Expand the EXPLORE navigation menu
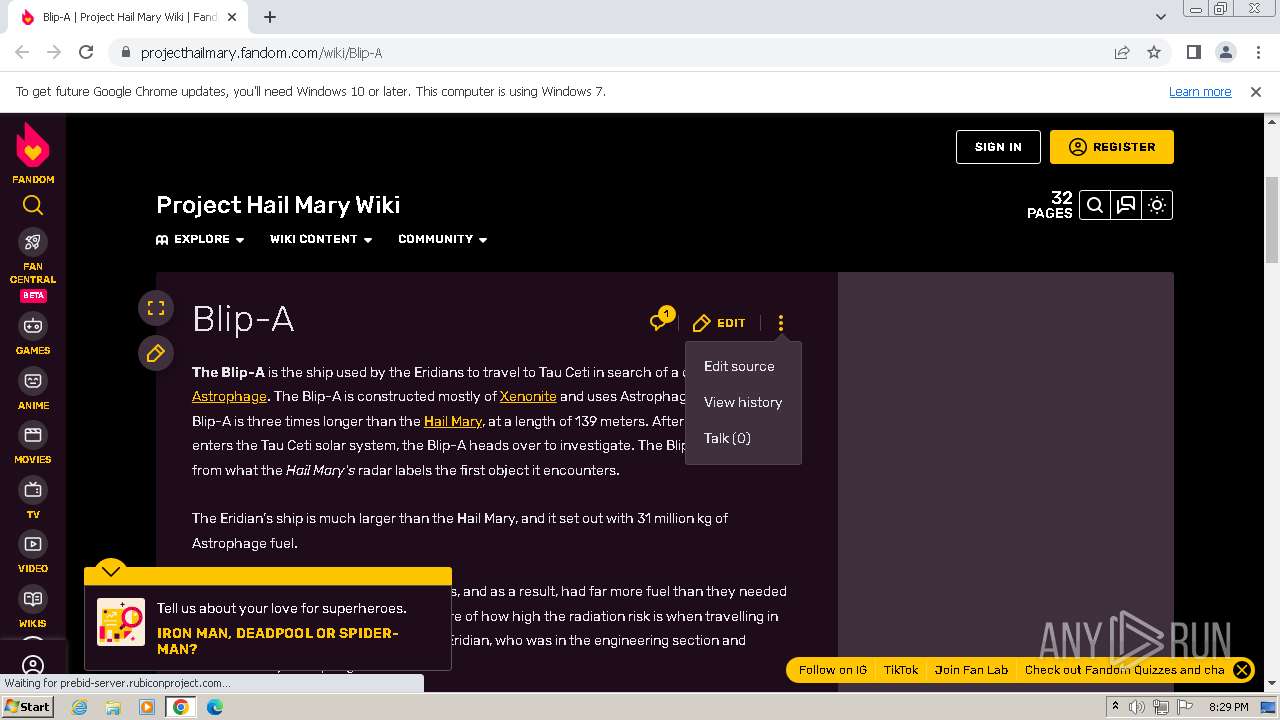Screen dimensions: 1280x720 200,239
